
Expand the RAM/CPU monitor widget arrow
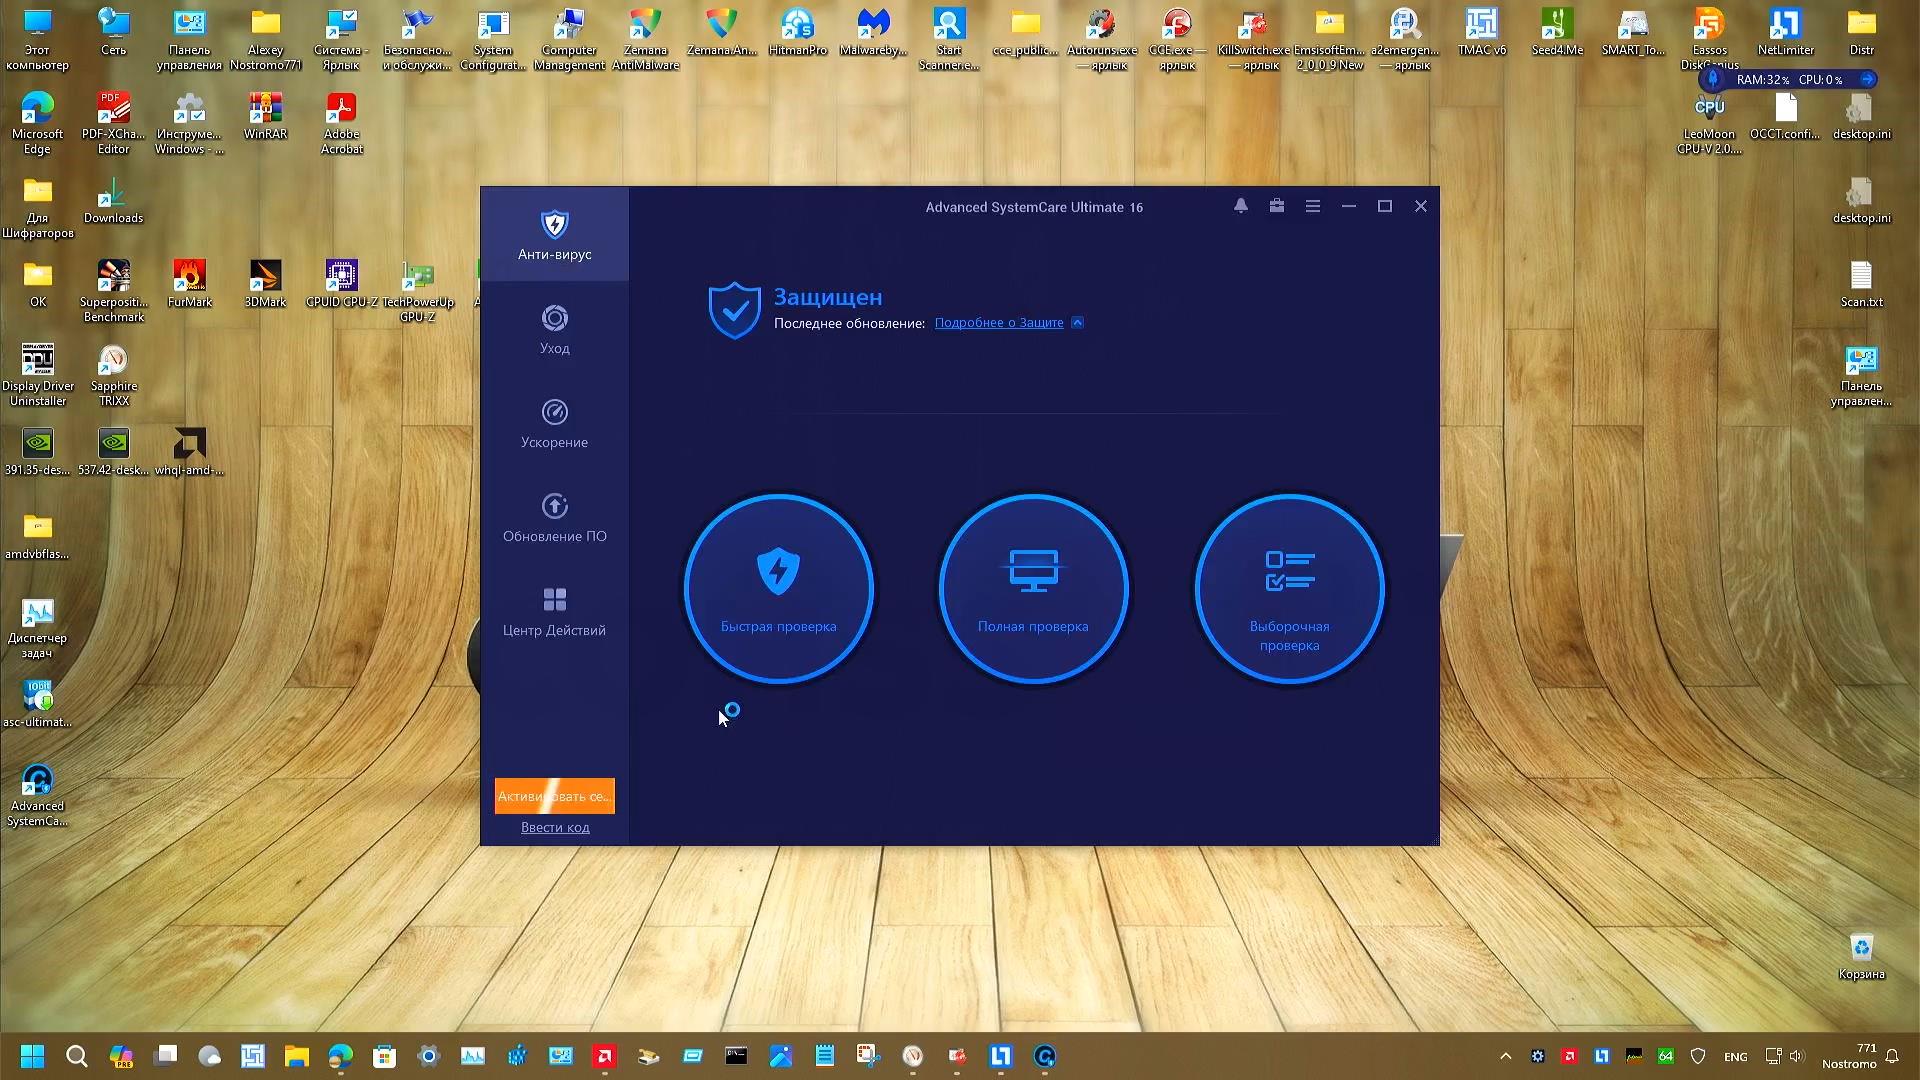pyautogui.click(x=1867, y=79)
